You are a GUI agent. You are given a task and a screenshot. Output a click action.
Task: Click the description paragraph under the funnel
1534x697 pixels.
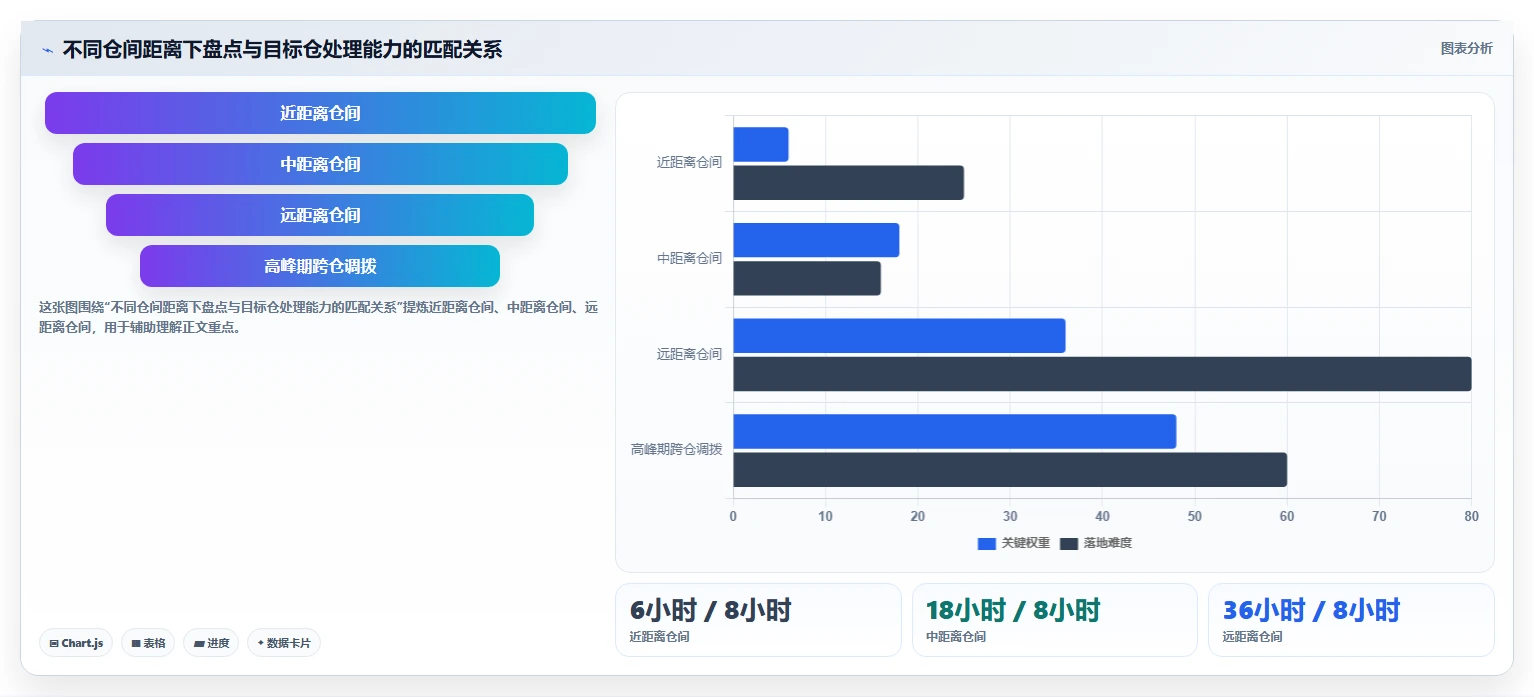(x=318, y=317)
